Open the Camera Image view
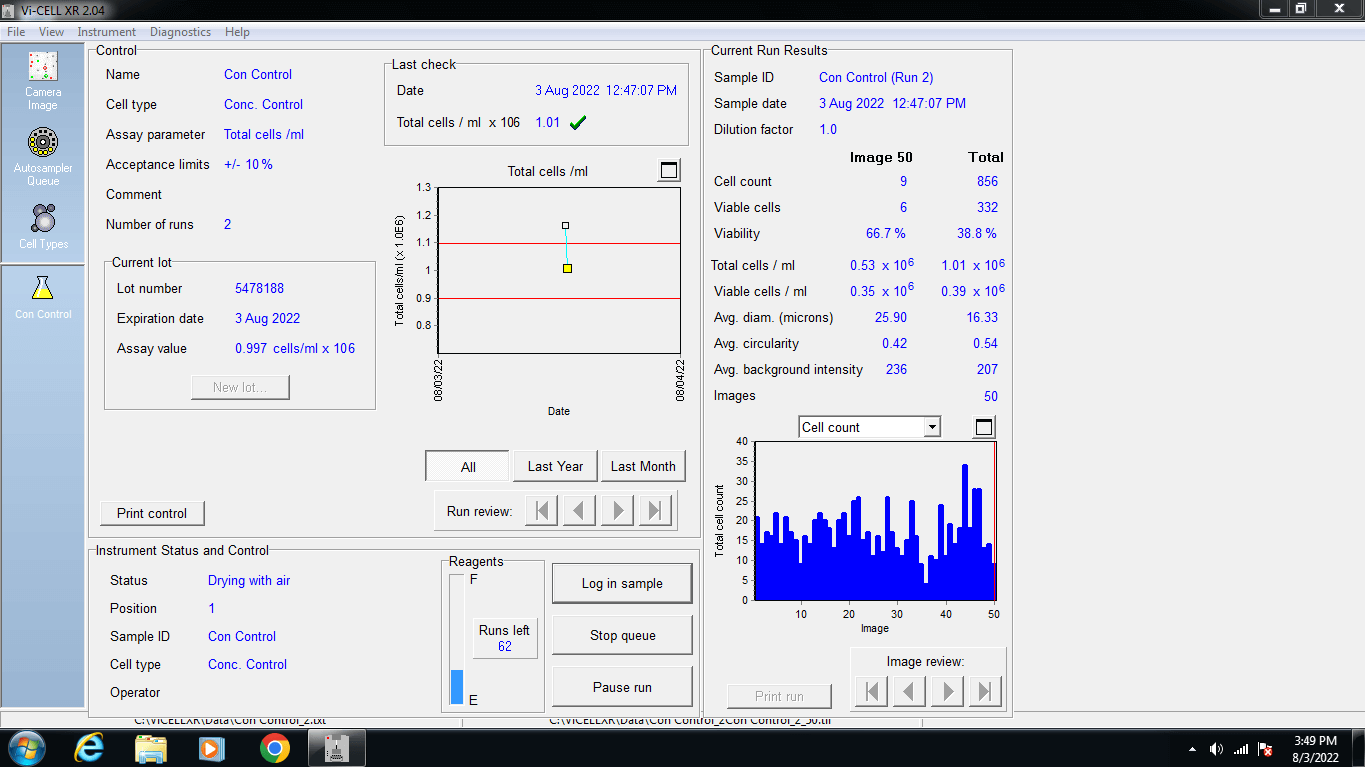 coord(42,80)
